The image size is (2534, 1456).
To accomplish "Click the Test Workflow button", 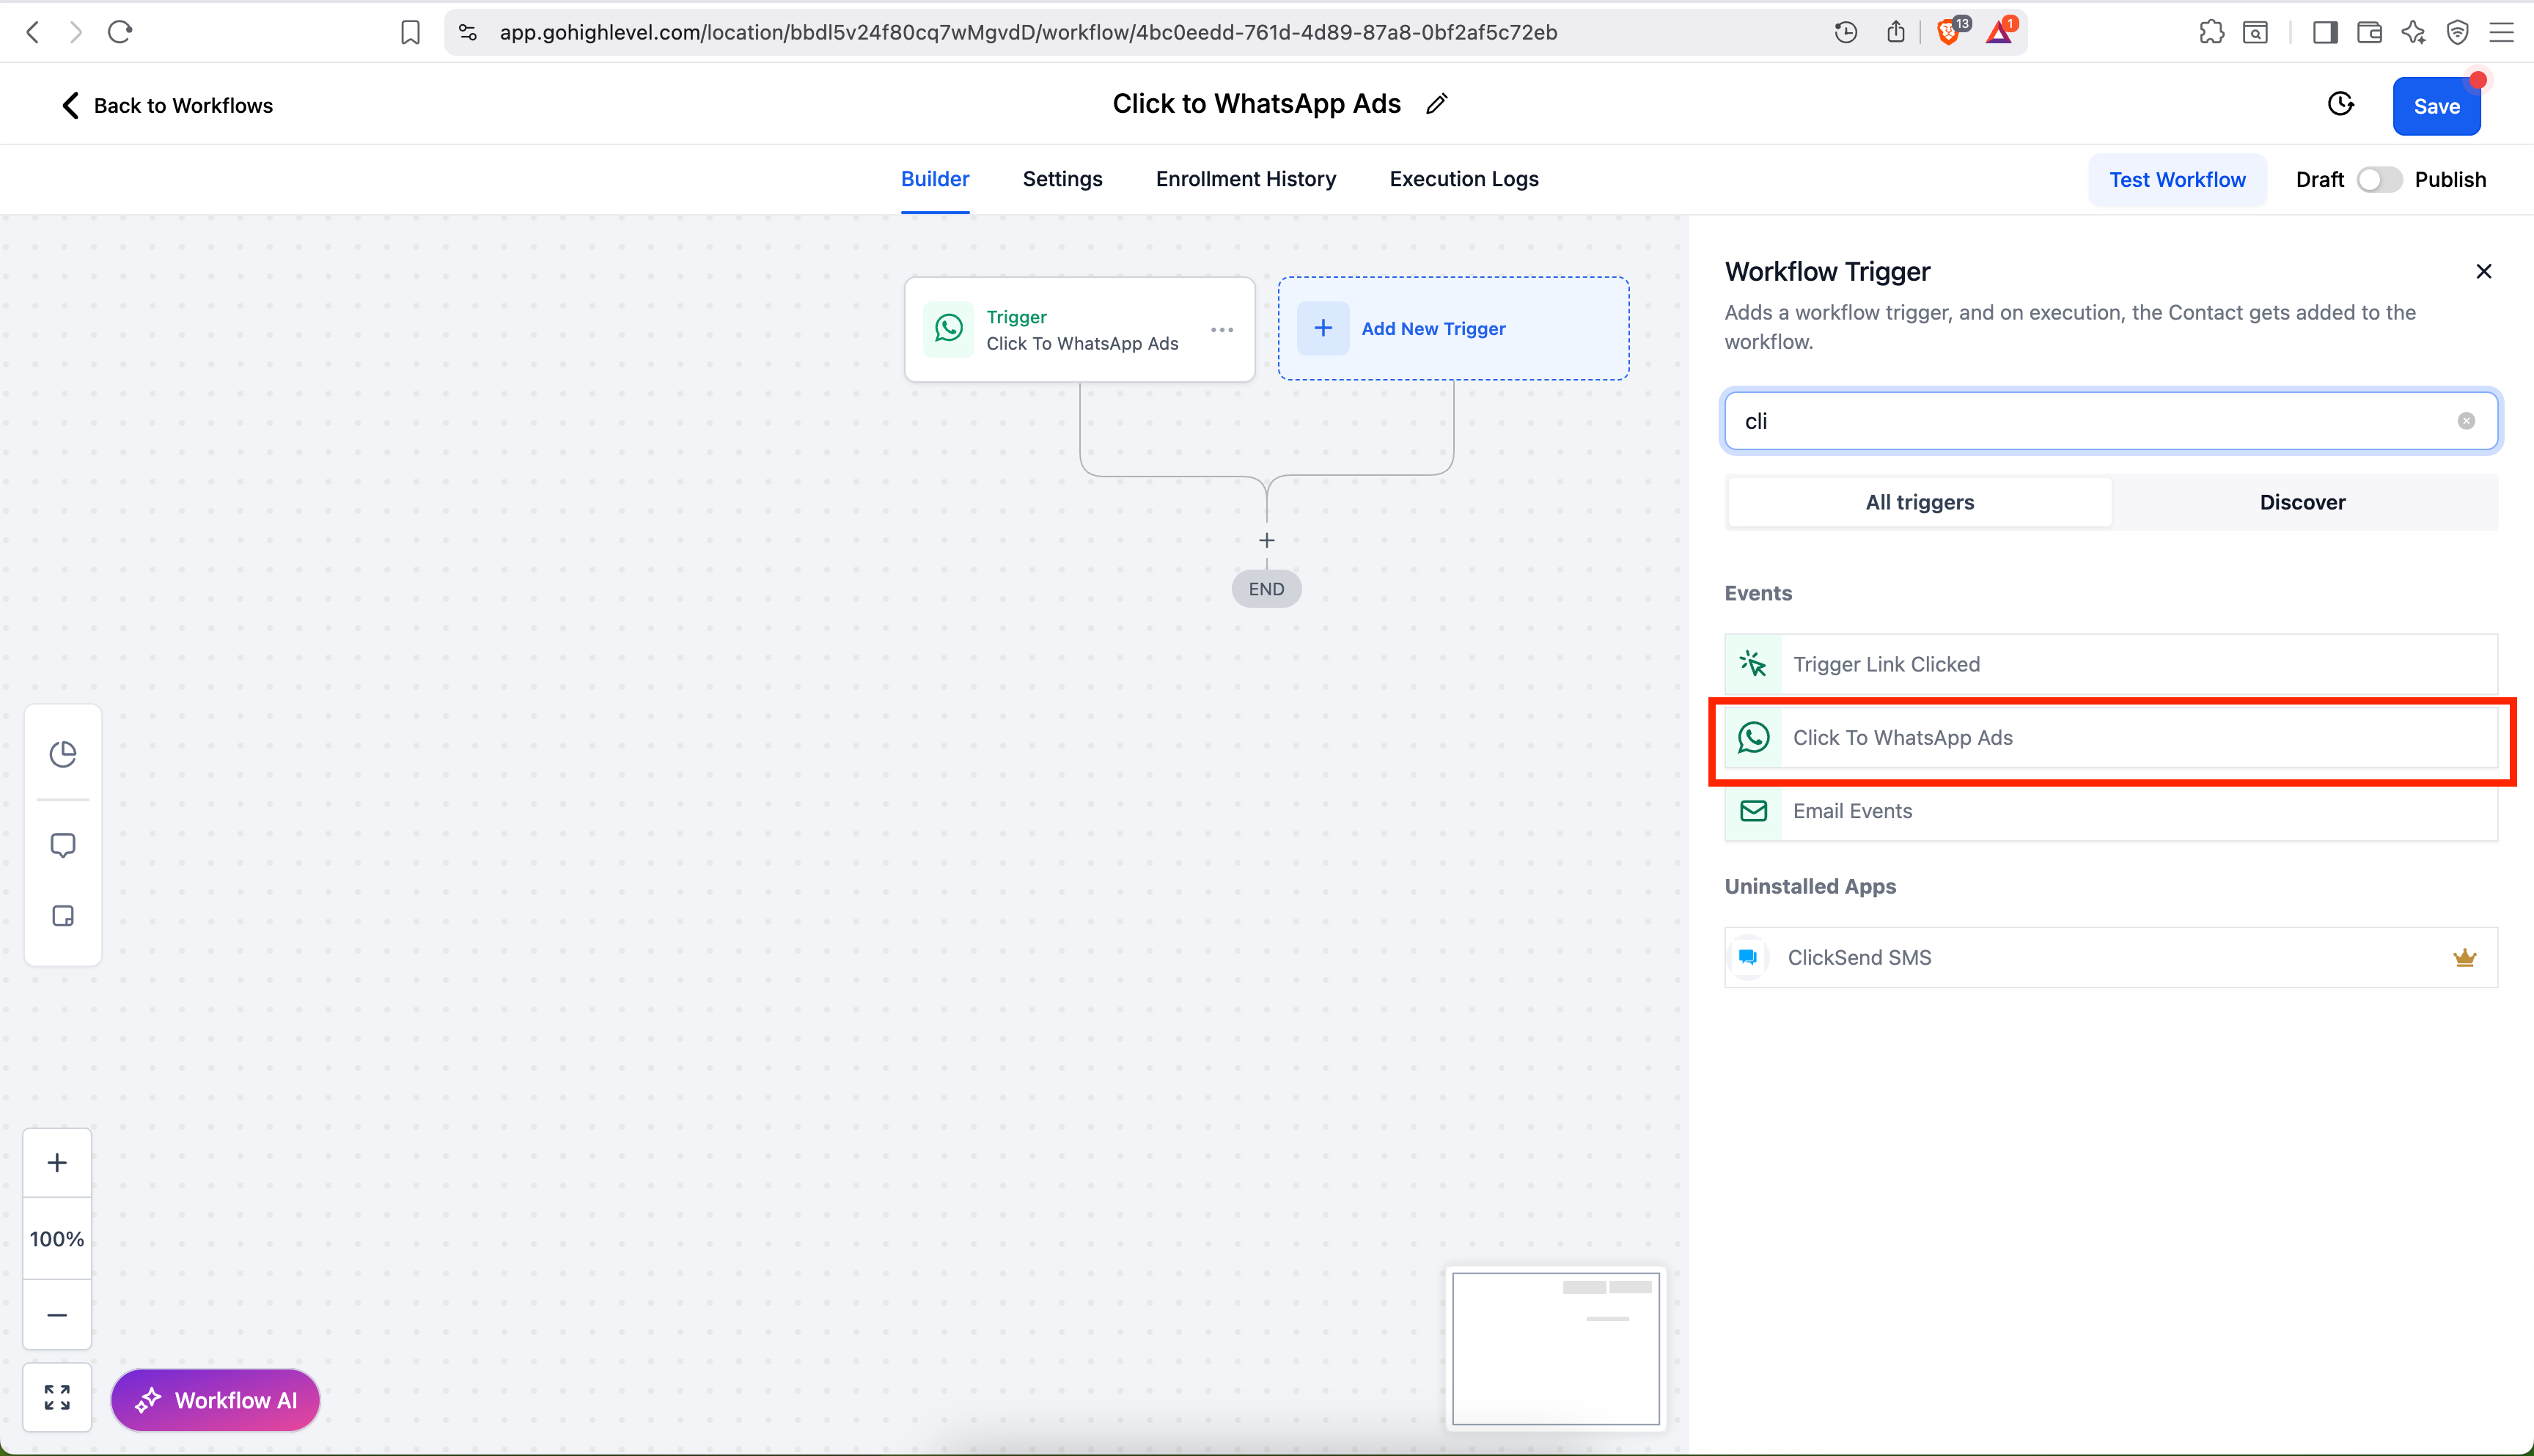I will [x=2177, y=180].
